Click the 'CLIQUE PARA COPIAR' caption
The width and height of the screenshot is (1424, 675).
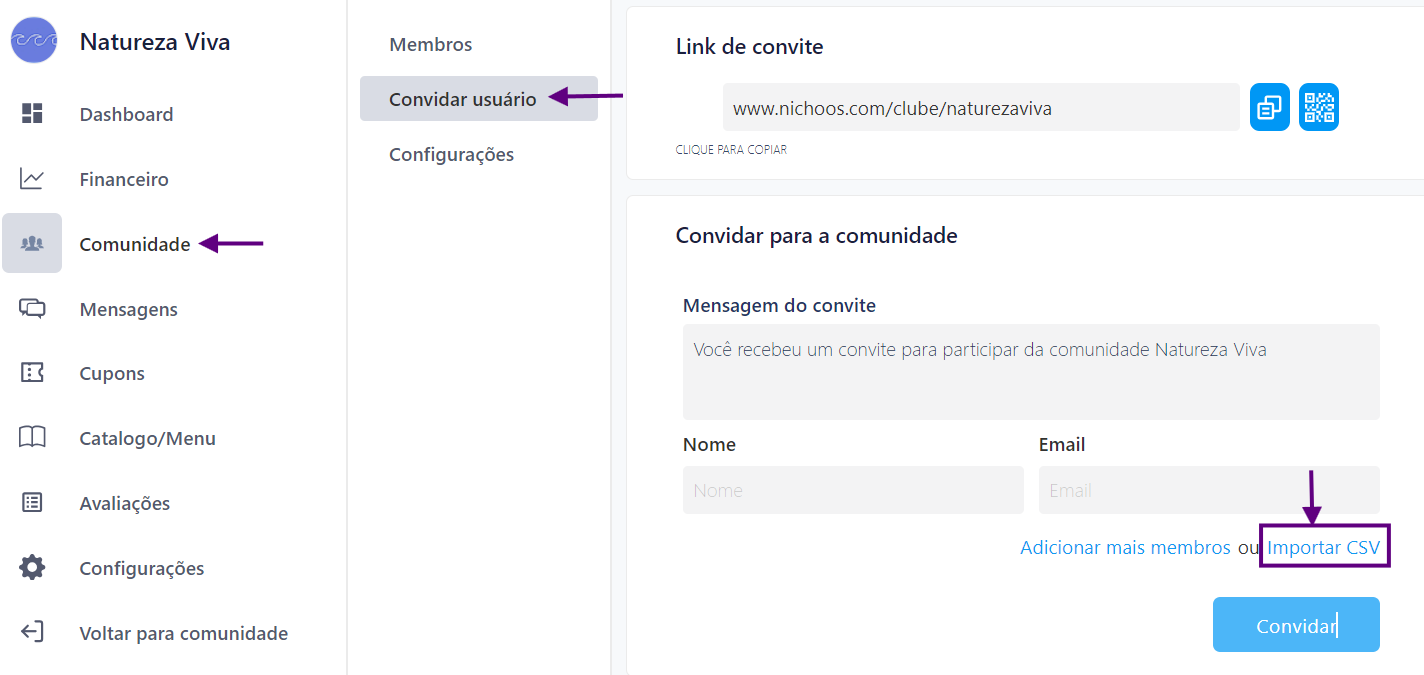(x=731, y=150)
